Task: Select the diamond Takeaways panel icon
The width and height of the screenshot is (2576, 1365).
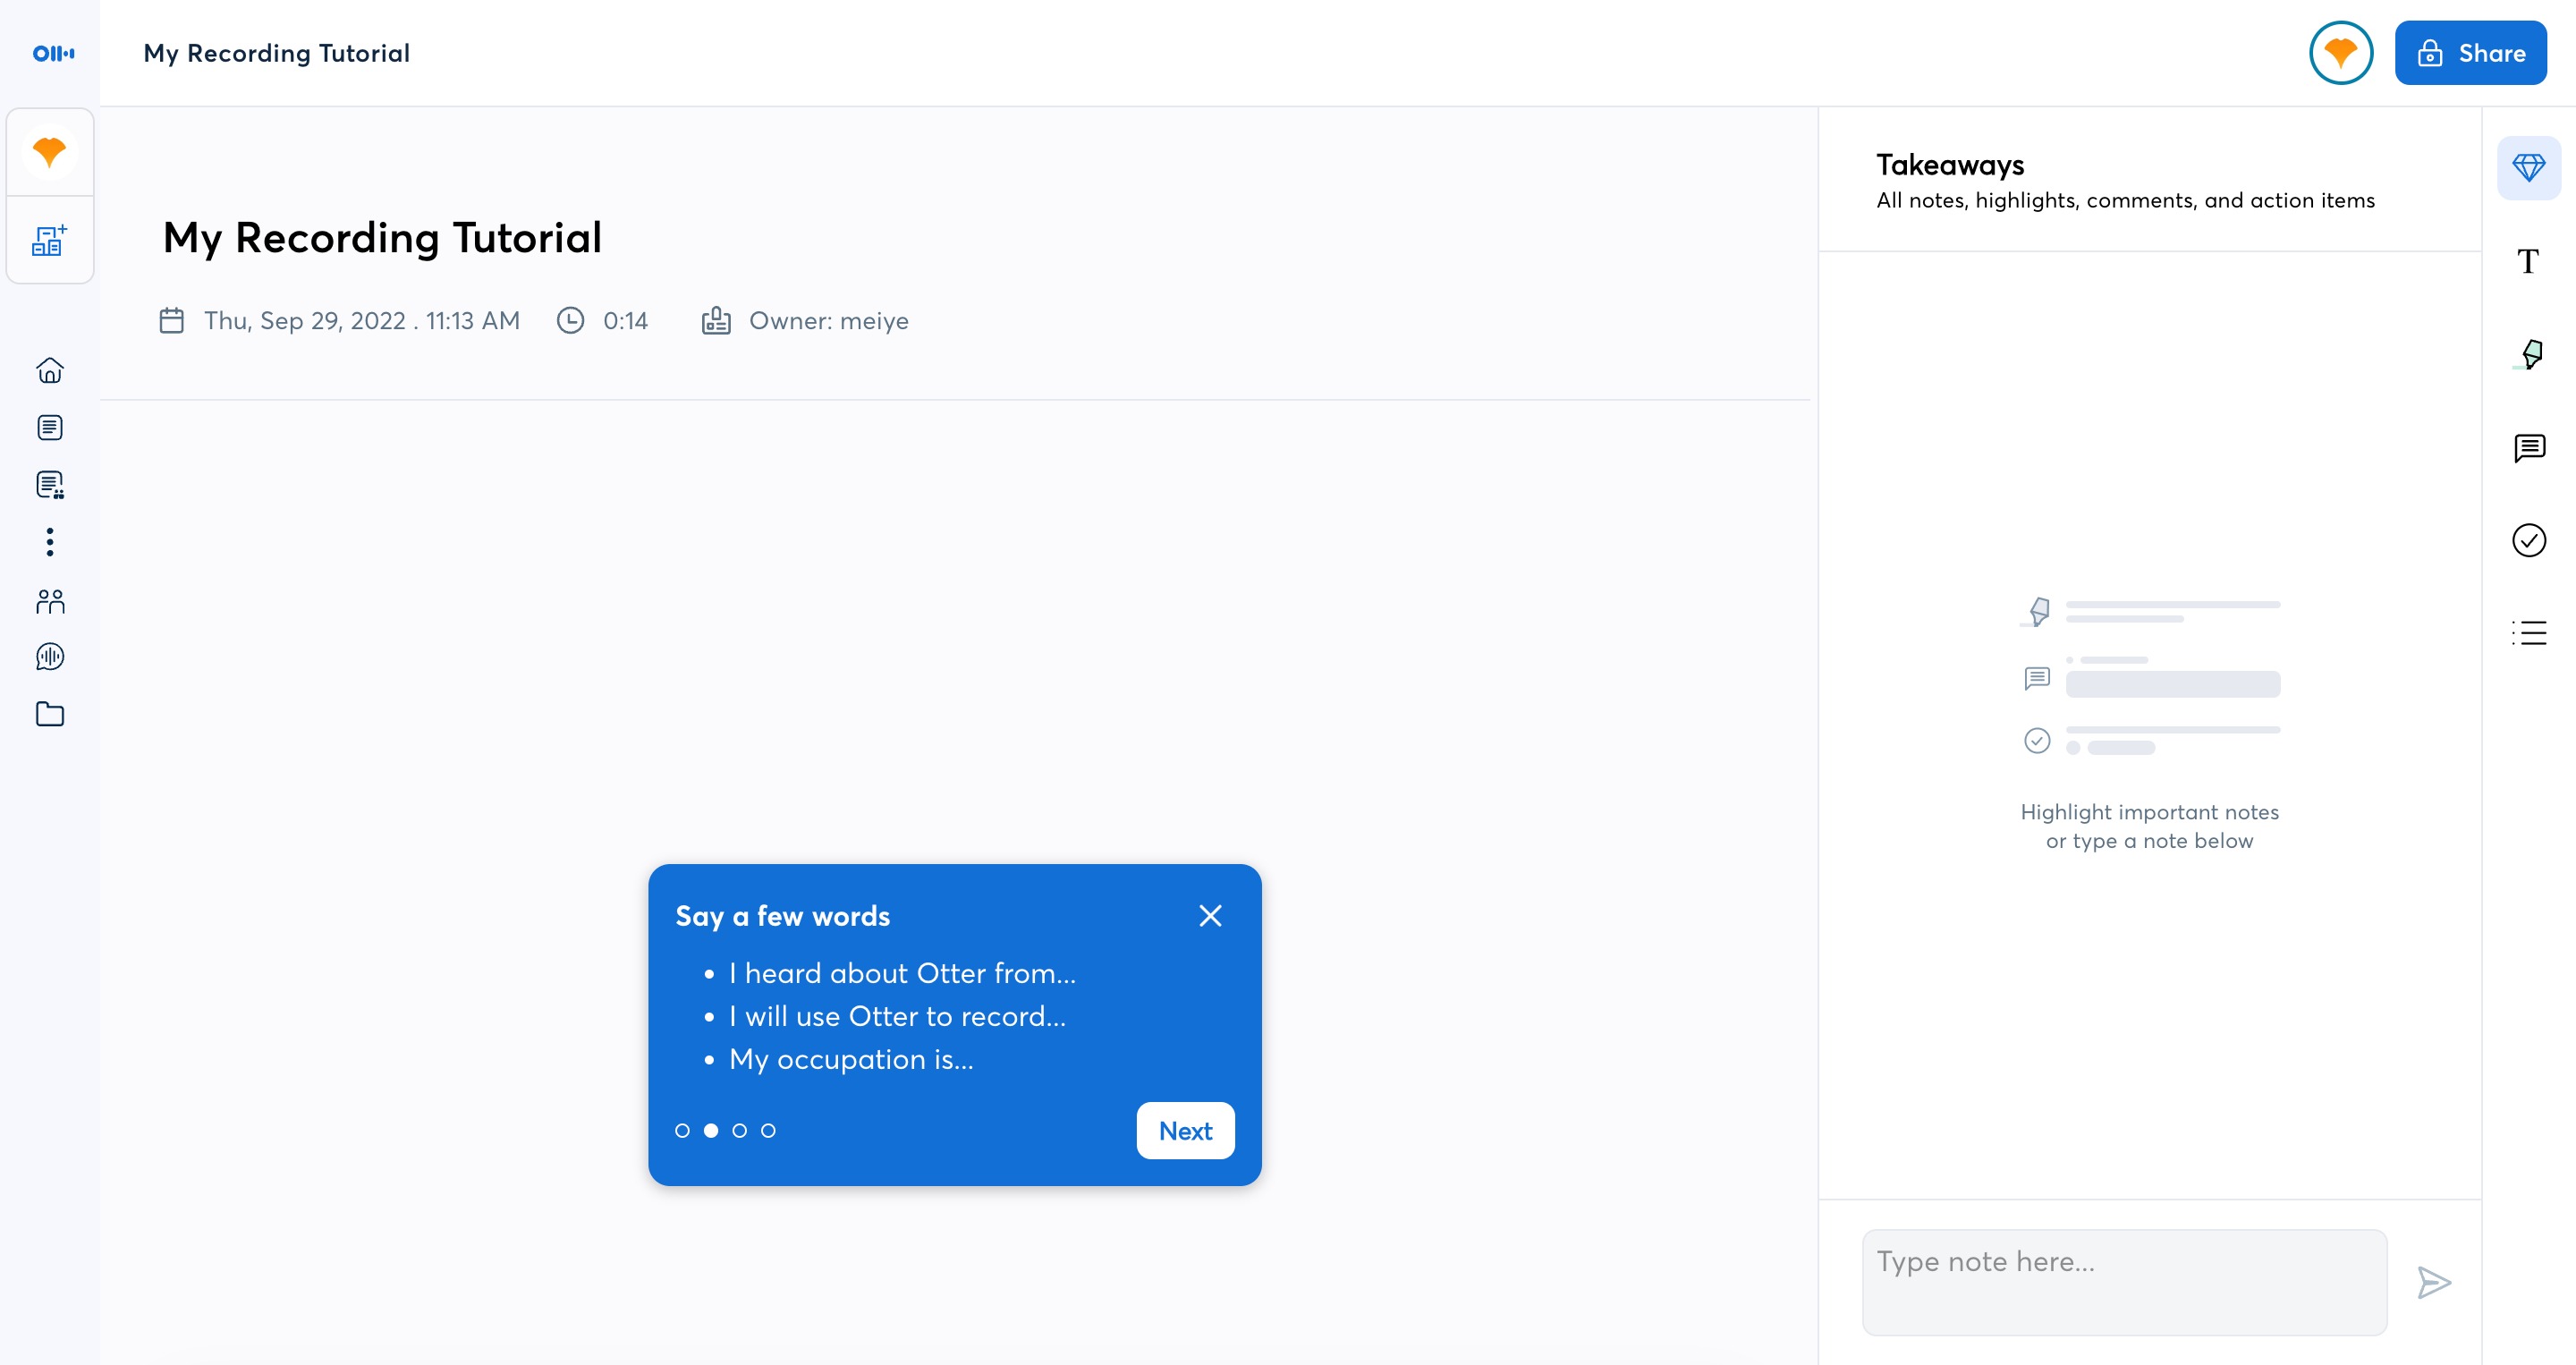Action: point(2529,168)
